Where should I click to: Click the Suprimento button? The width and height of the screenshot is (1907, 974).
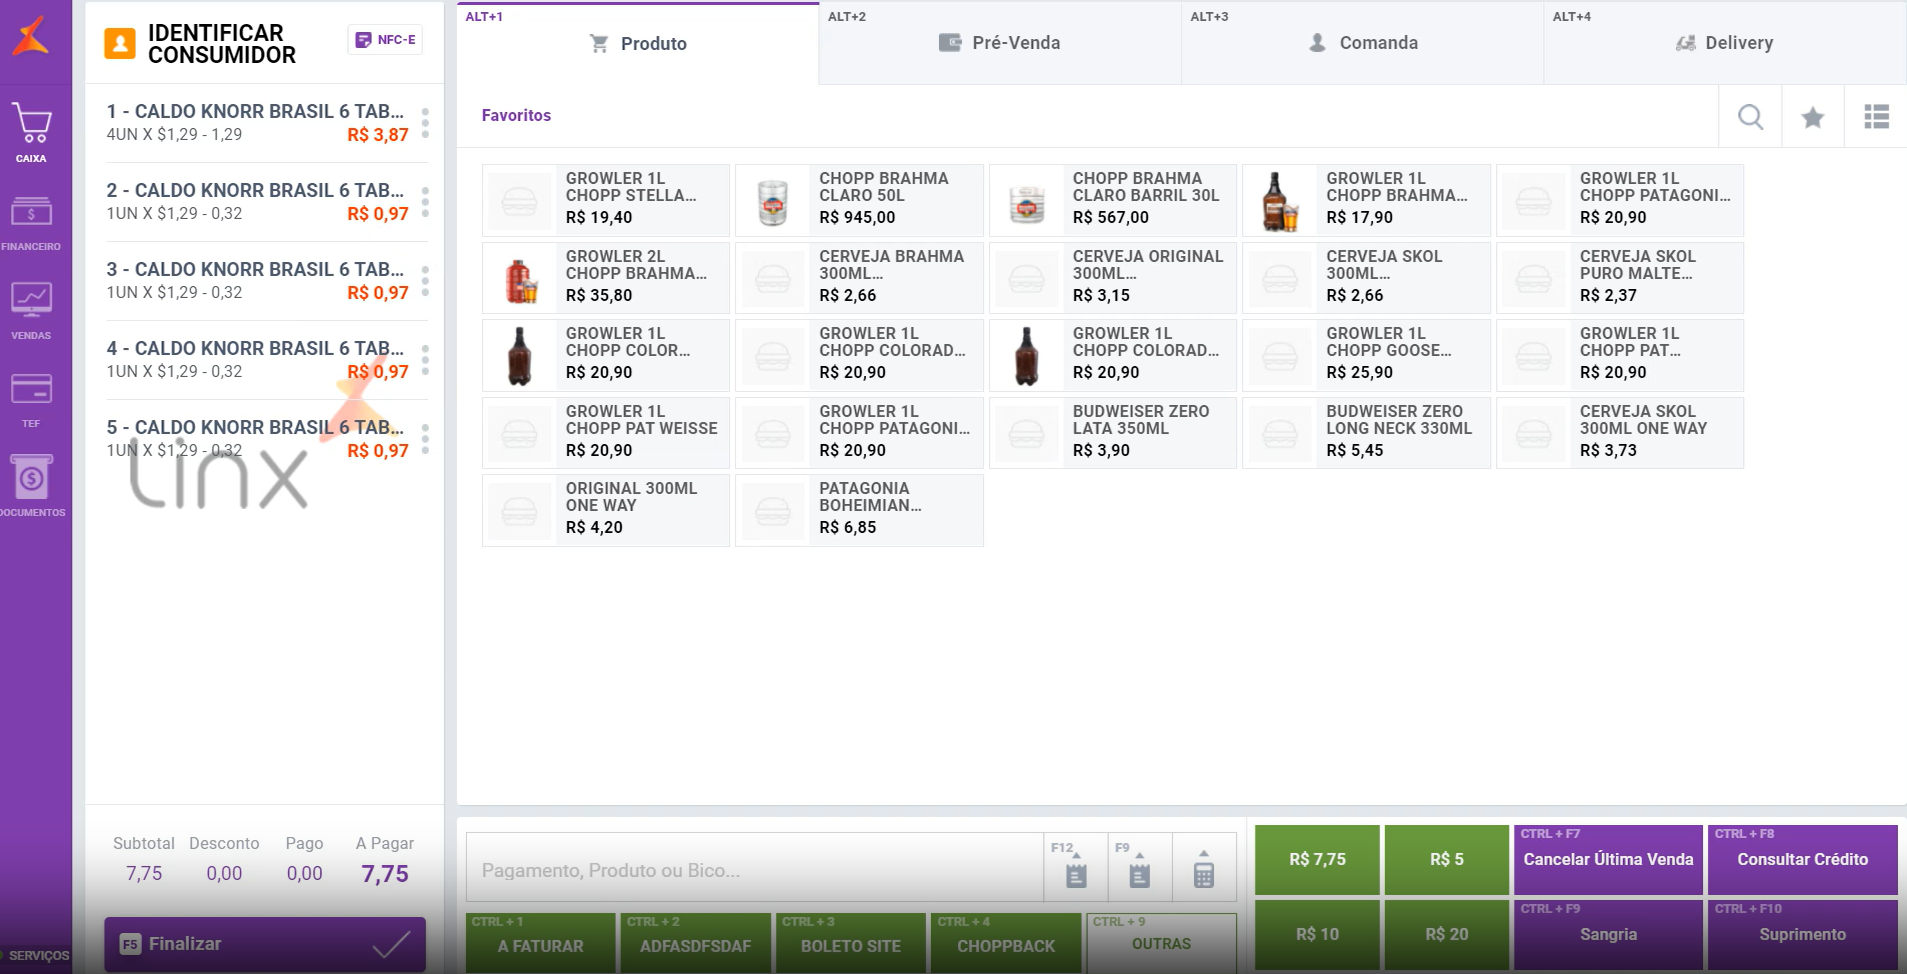1802,934
